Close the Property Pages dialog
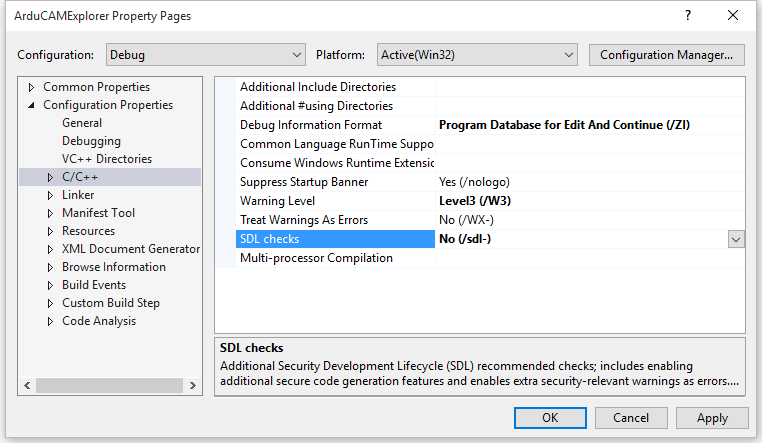Image resolution: width=762 pixels, height=443 pixels. click(x=733, y=16)
